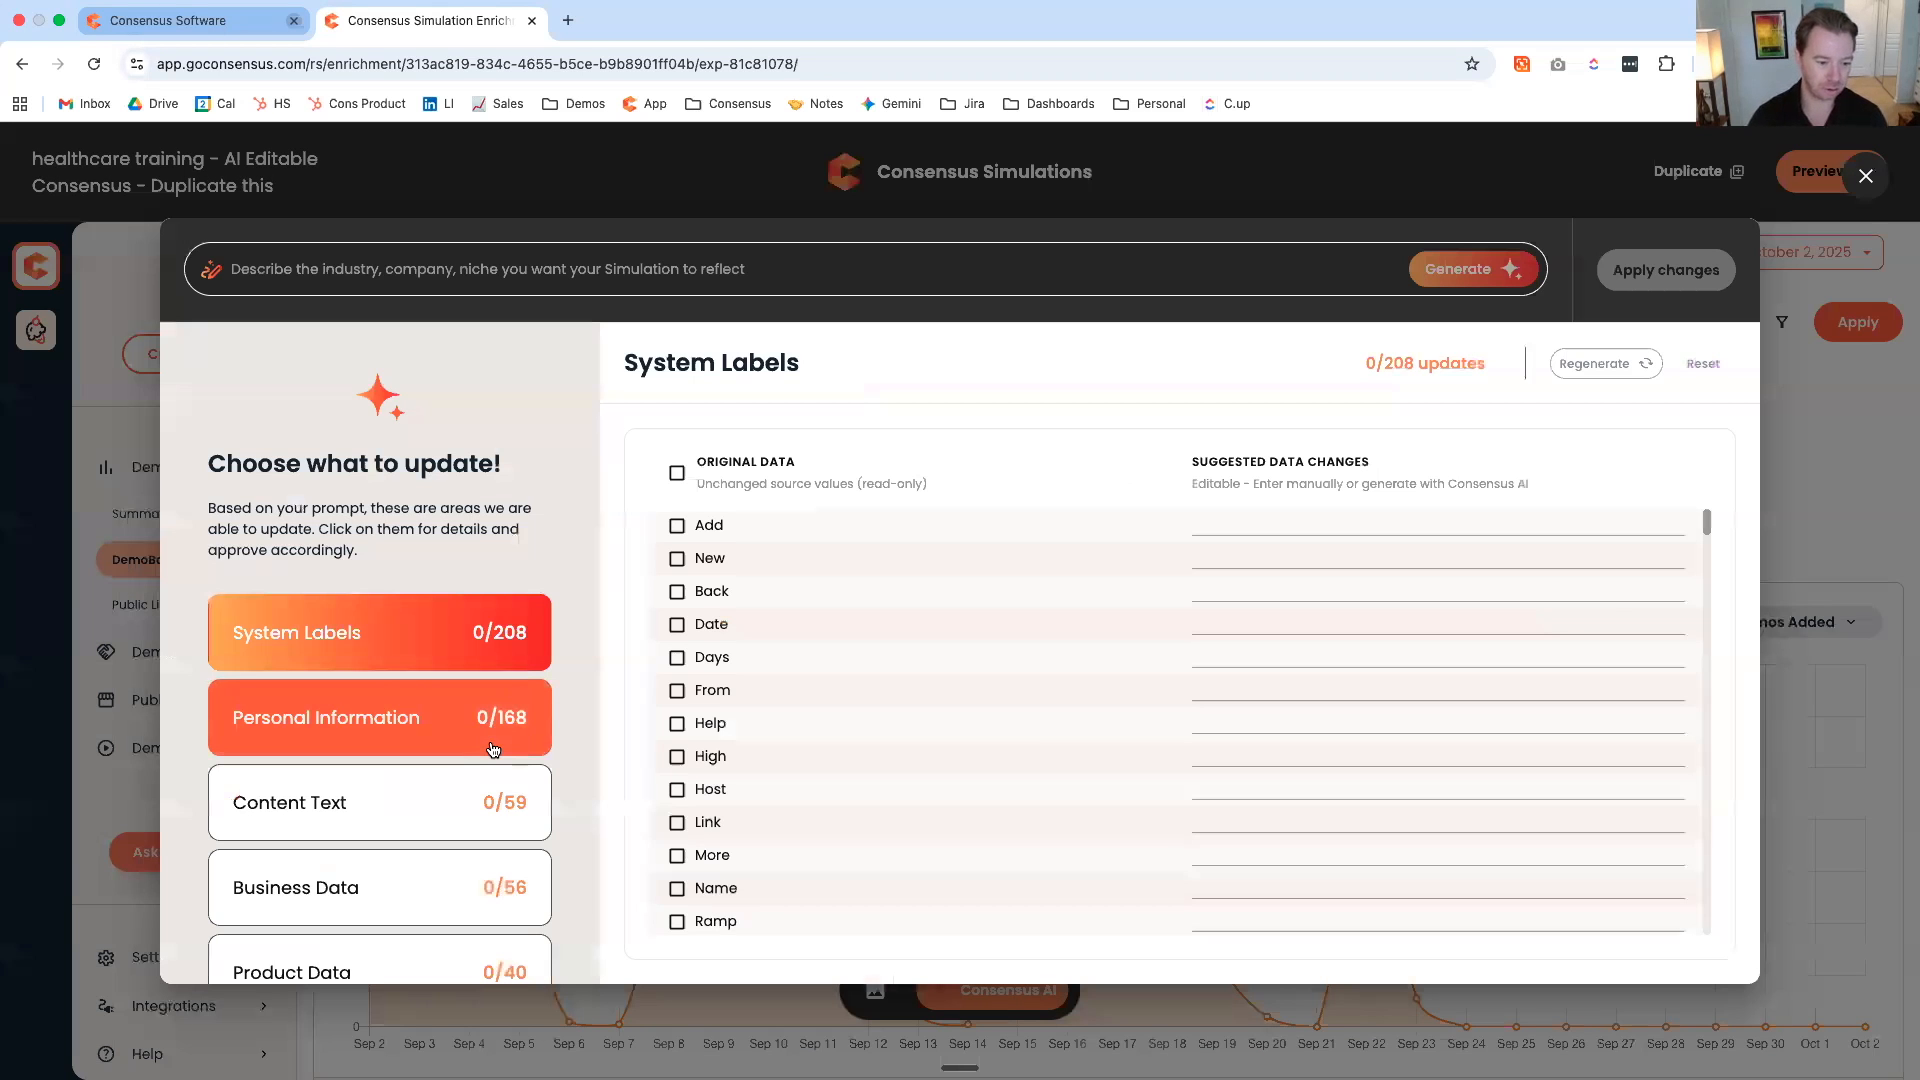
Task: Check the Add row checkbox
Action: pos(677,525)
